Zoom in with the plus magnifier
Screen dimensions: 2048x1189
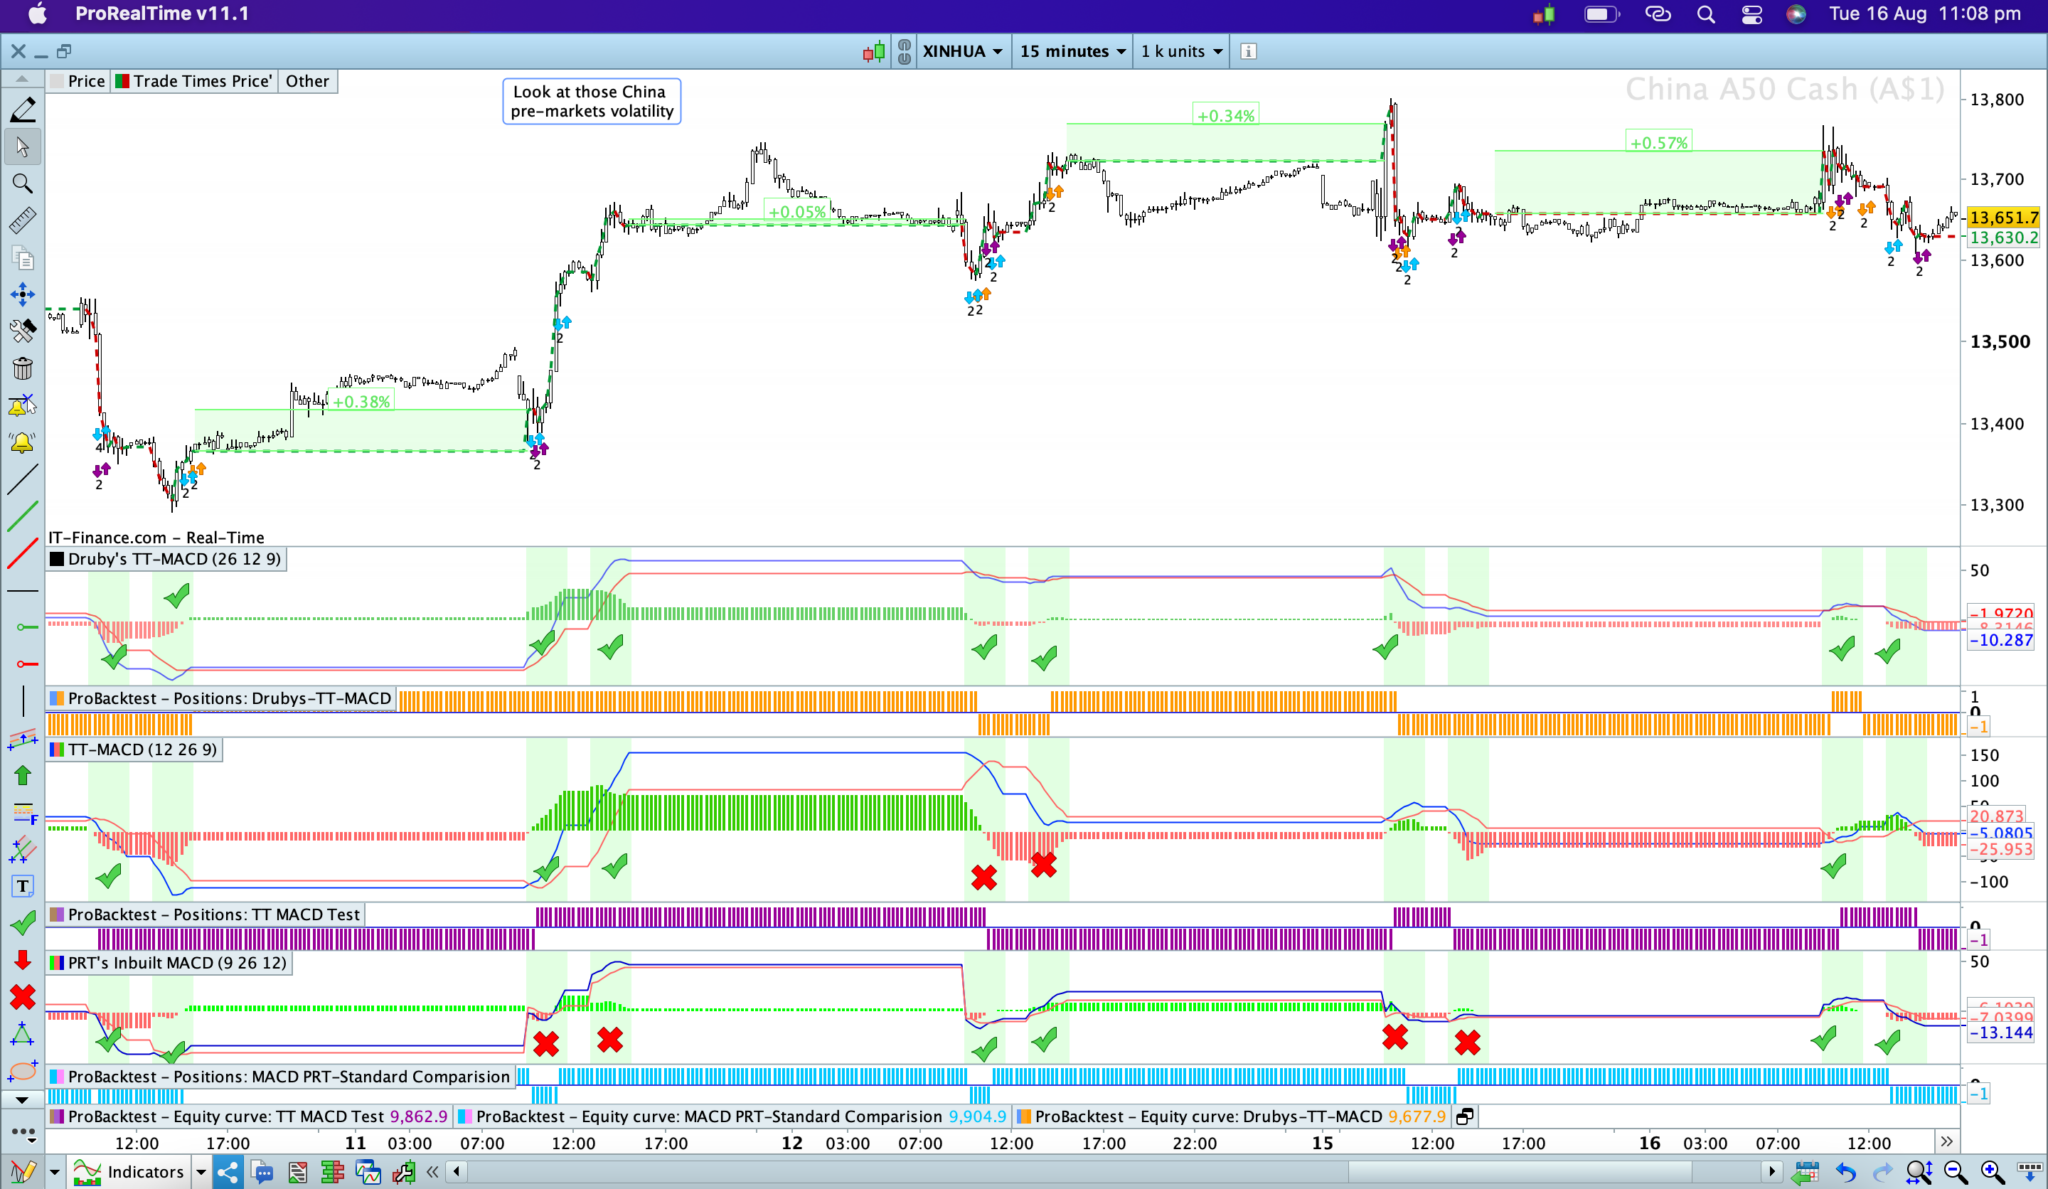click(x=1992, y=1172)
